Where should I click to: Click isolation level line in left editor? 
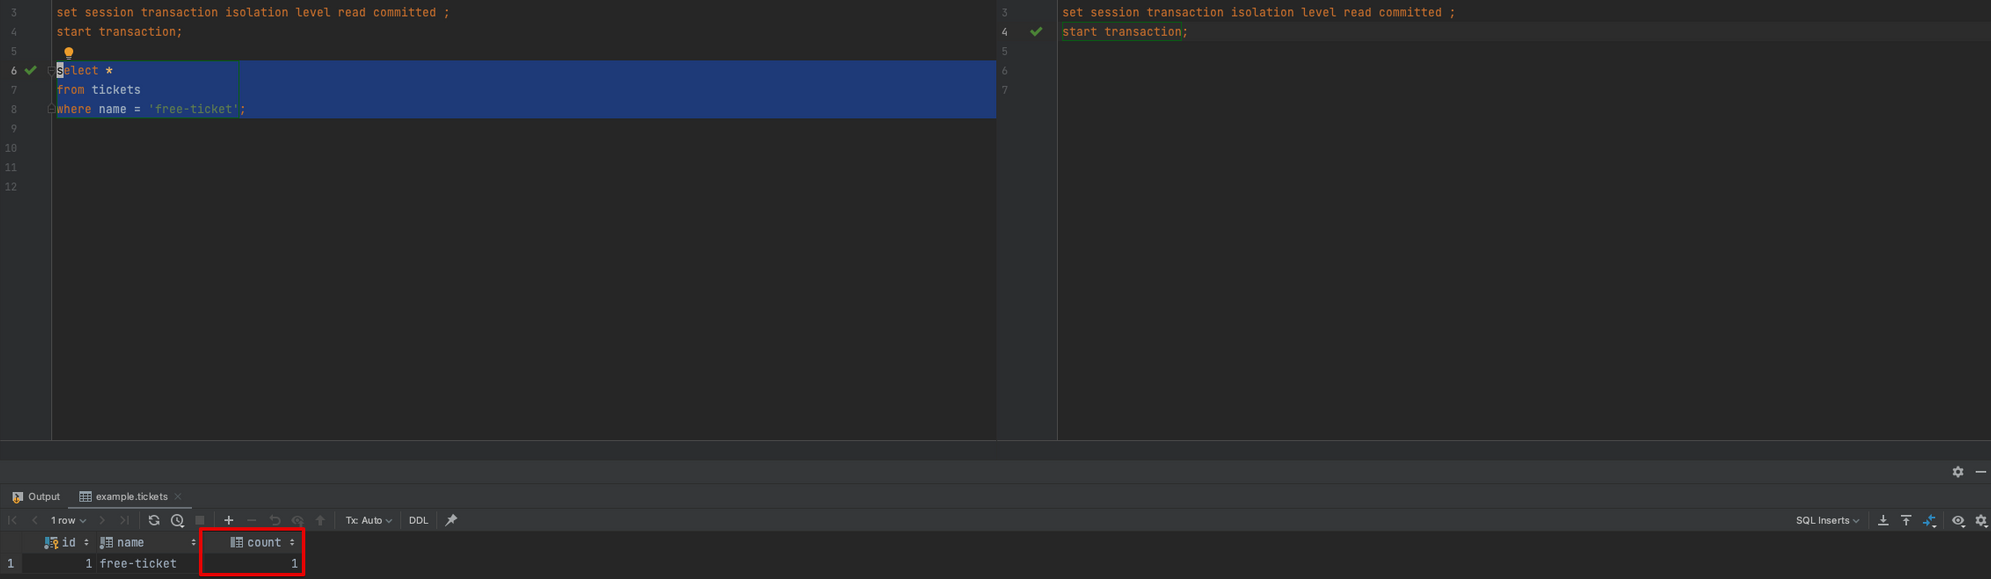(x=252, y=12)
